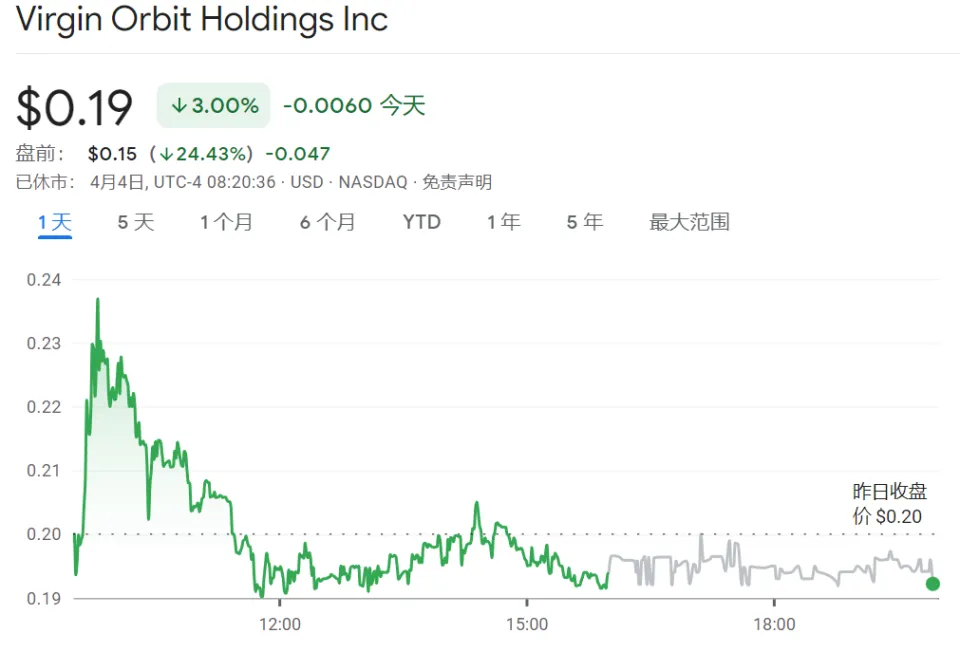960x652 pixels.
Task: Show the 最大范围 full history tab
Action: tap(689, 222)
